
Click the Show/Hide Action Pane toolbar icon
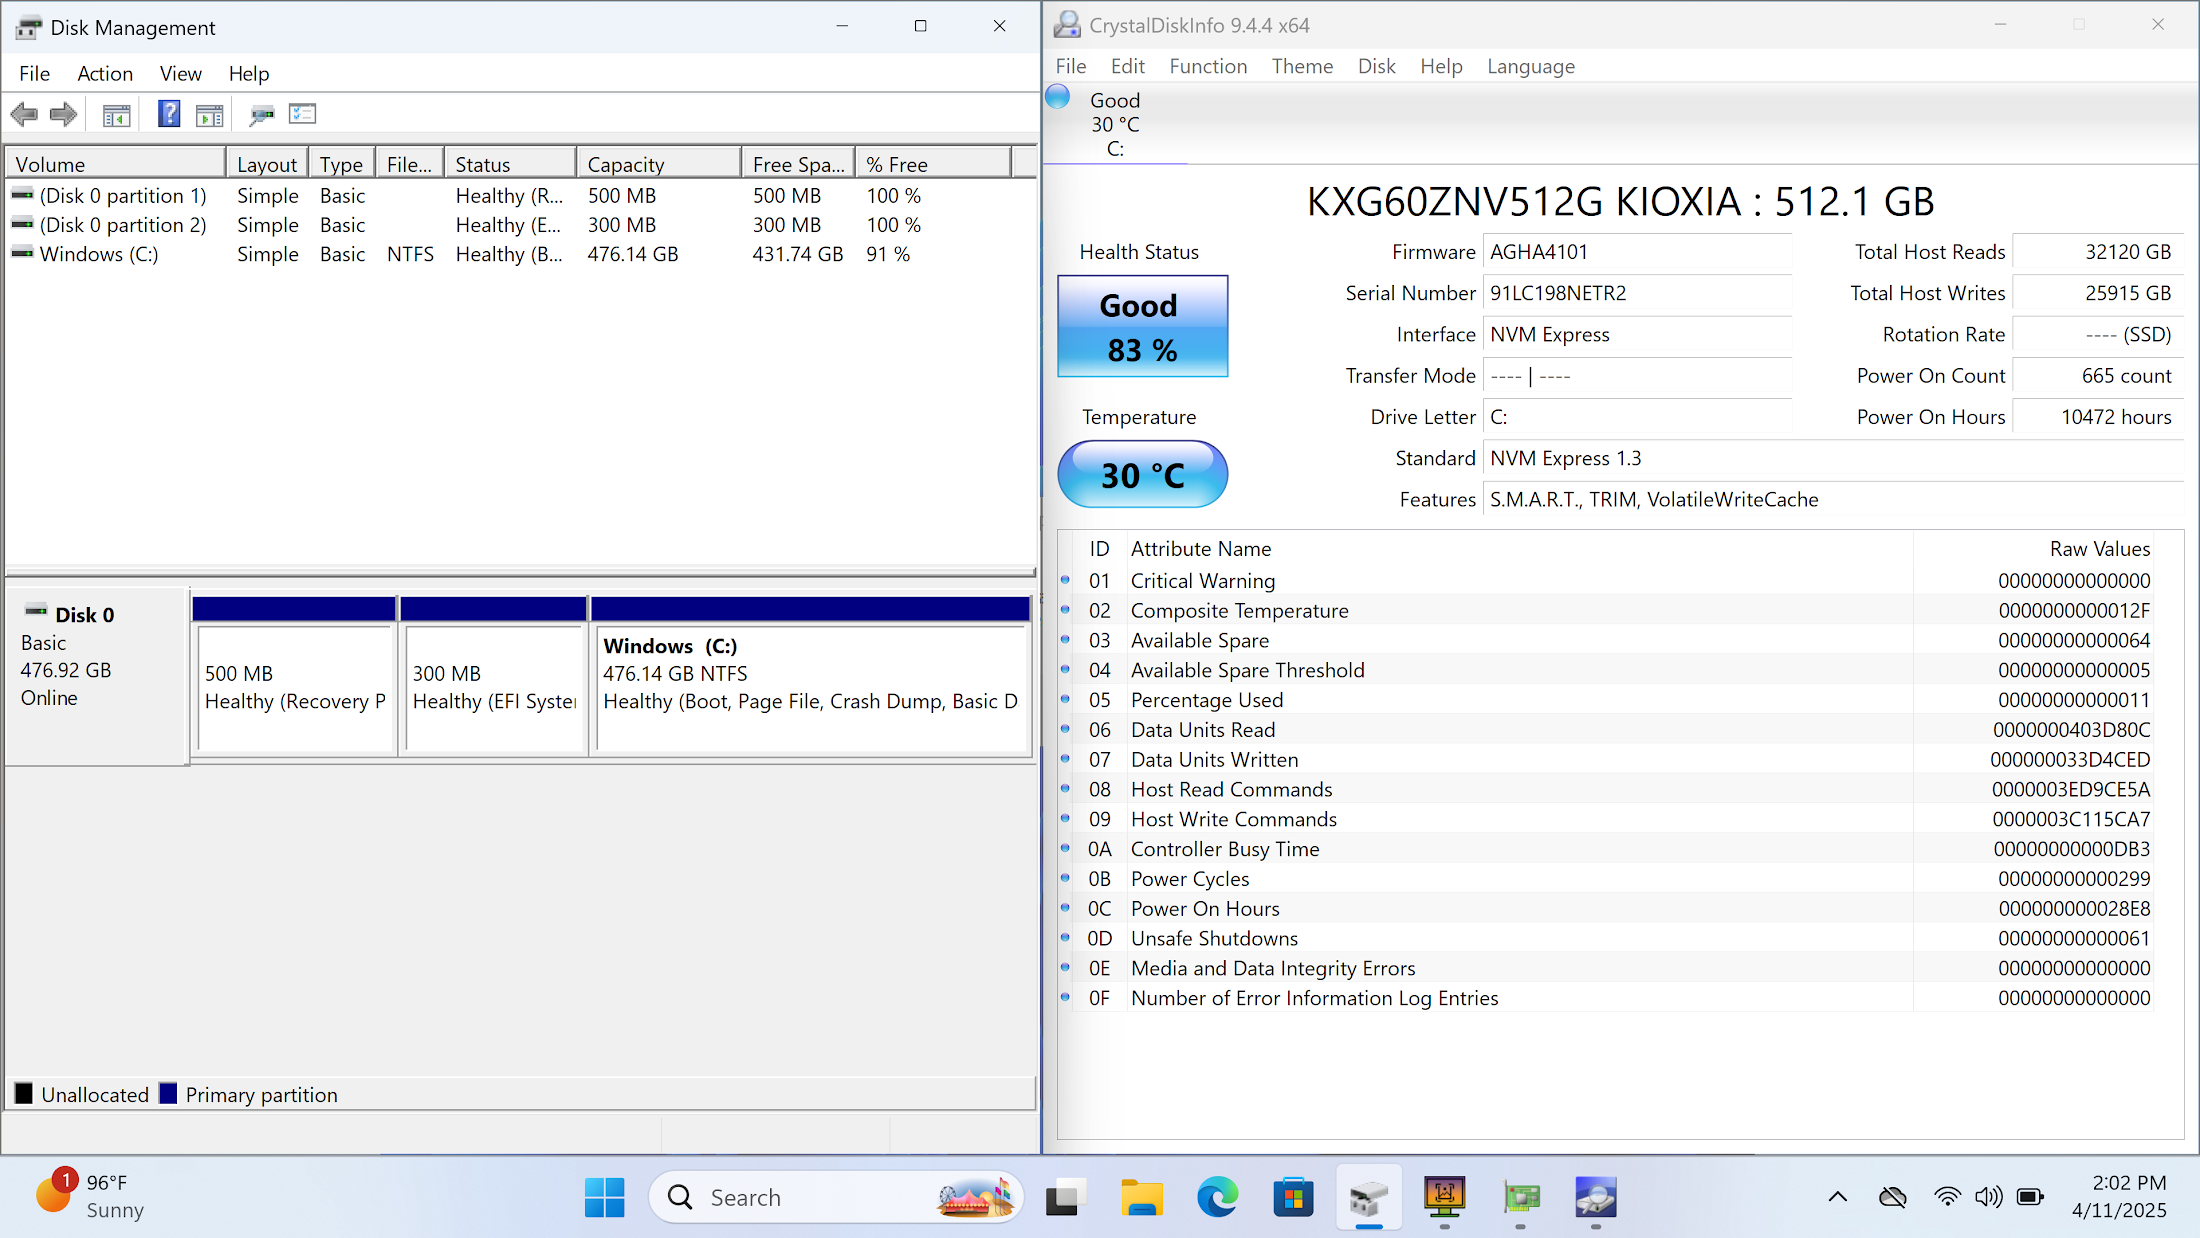point(210,115)
